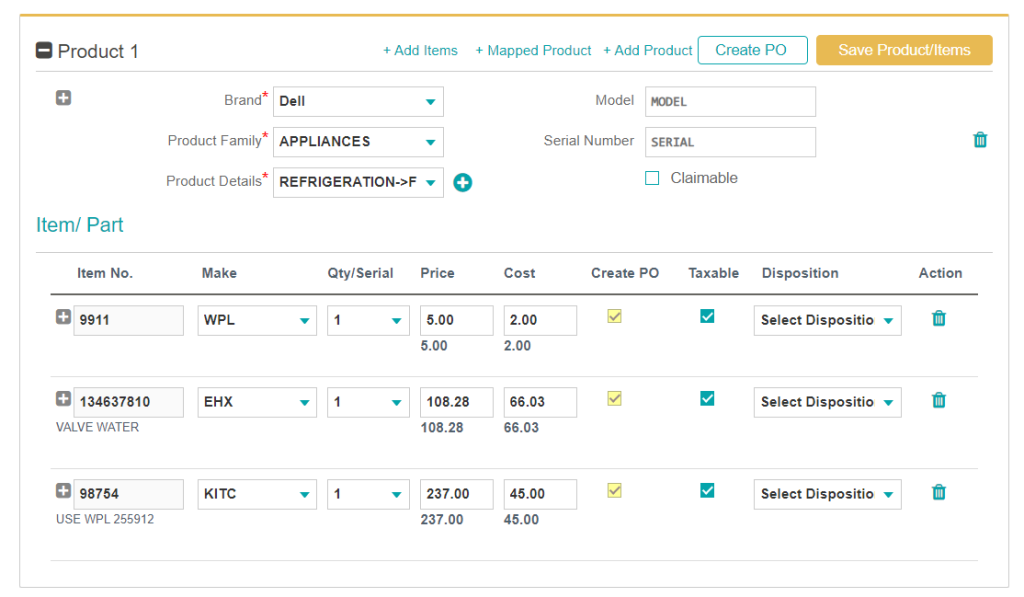Click the Price column header

[x=438, y=273]
